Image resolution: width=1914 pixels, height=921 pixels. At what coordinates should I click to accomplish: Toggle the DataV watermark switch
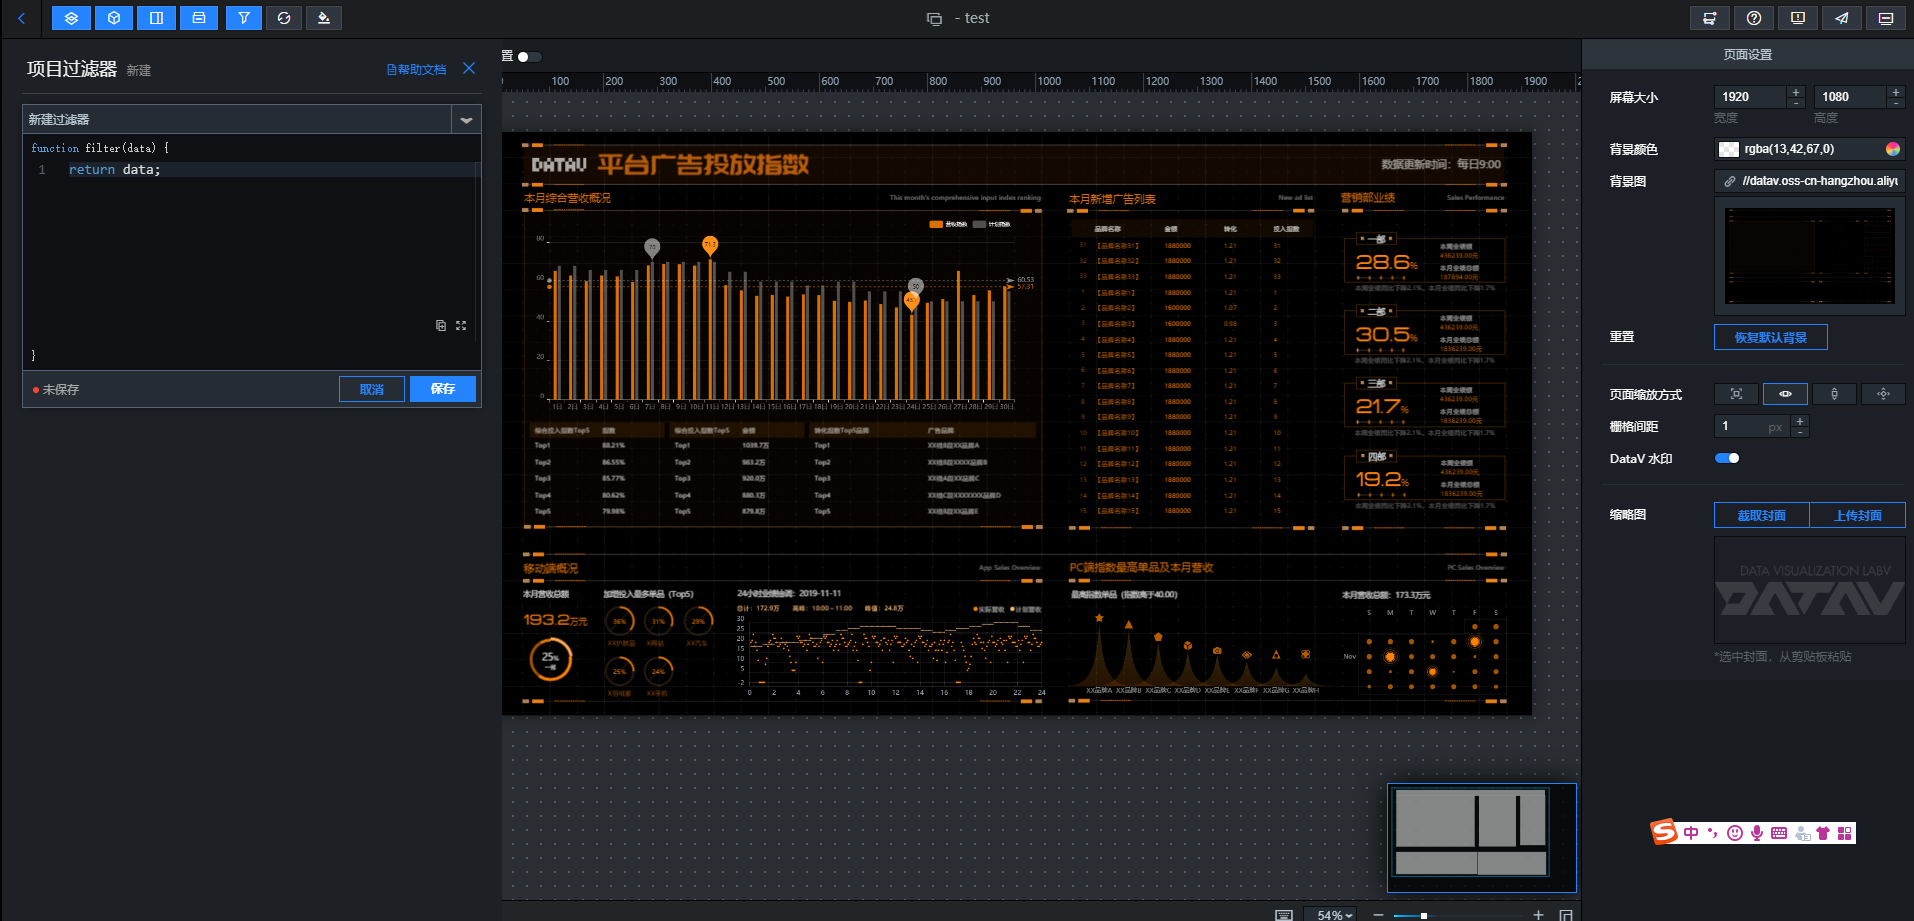pos(1727,458)
